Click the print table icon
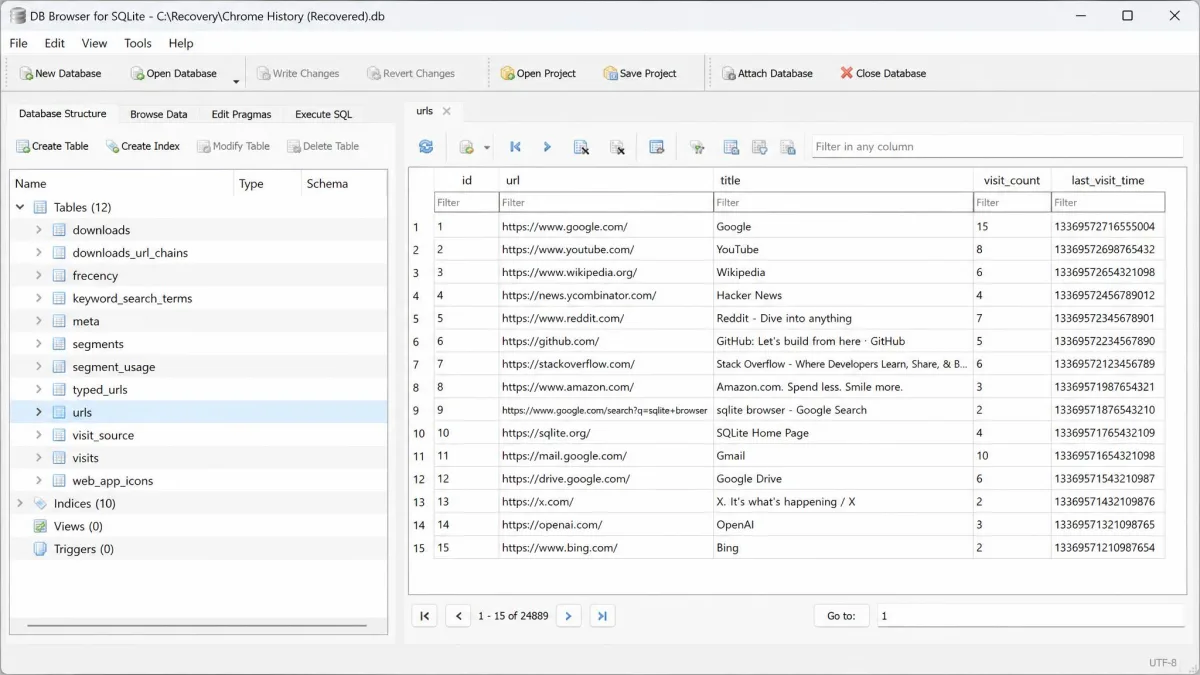The height and width of the screenshot is (675, 1200). pyautogui.click(x=657, y=147)
